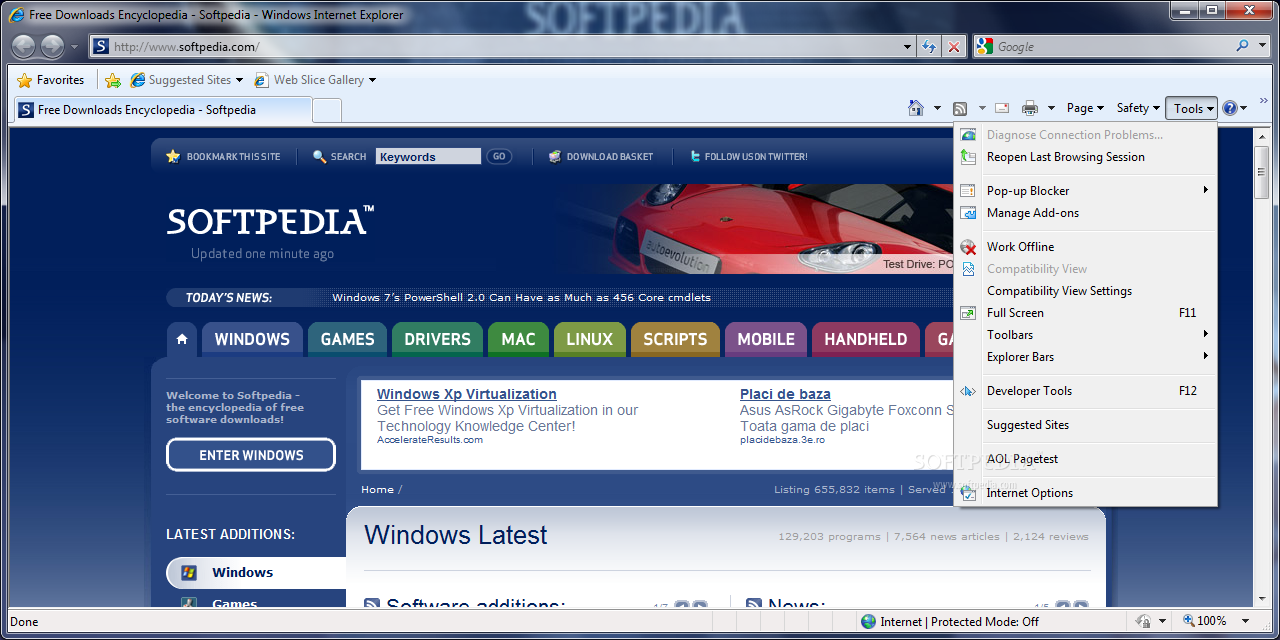Click the Download Basket icon
This screenshot has height=640, width=1280.
tap(555, 156)
